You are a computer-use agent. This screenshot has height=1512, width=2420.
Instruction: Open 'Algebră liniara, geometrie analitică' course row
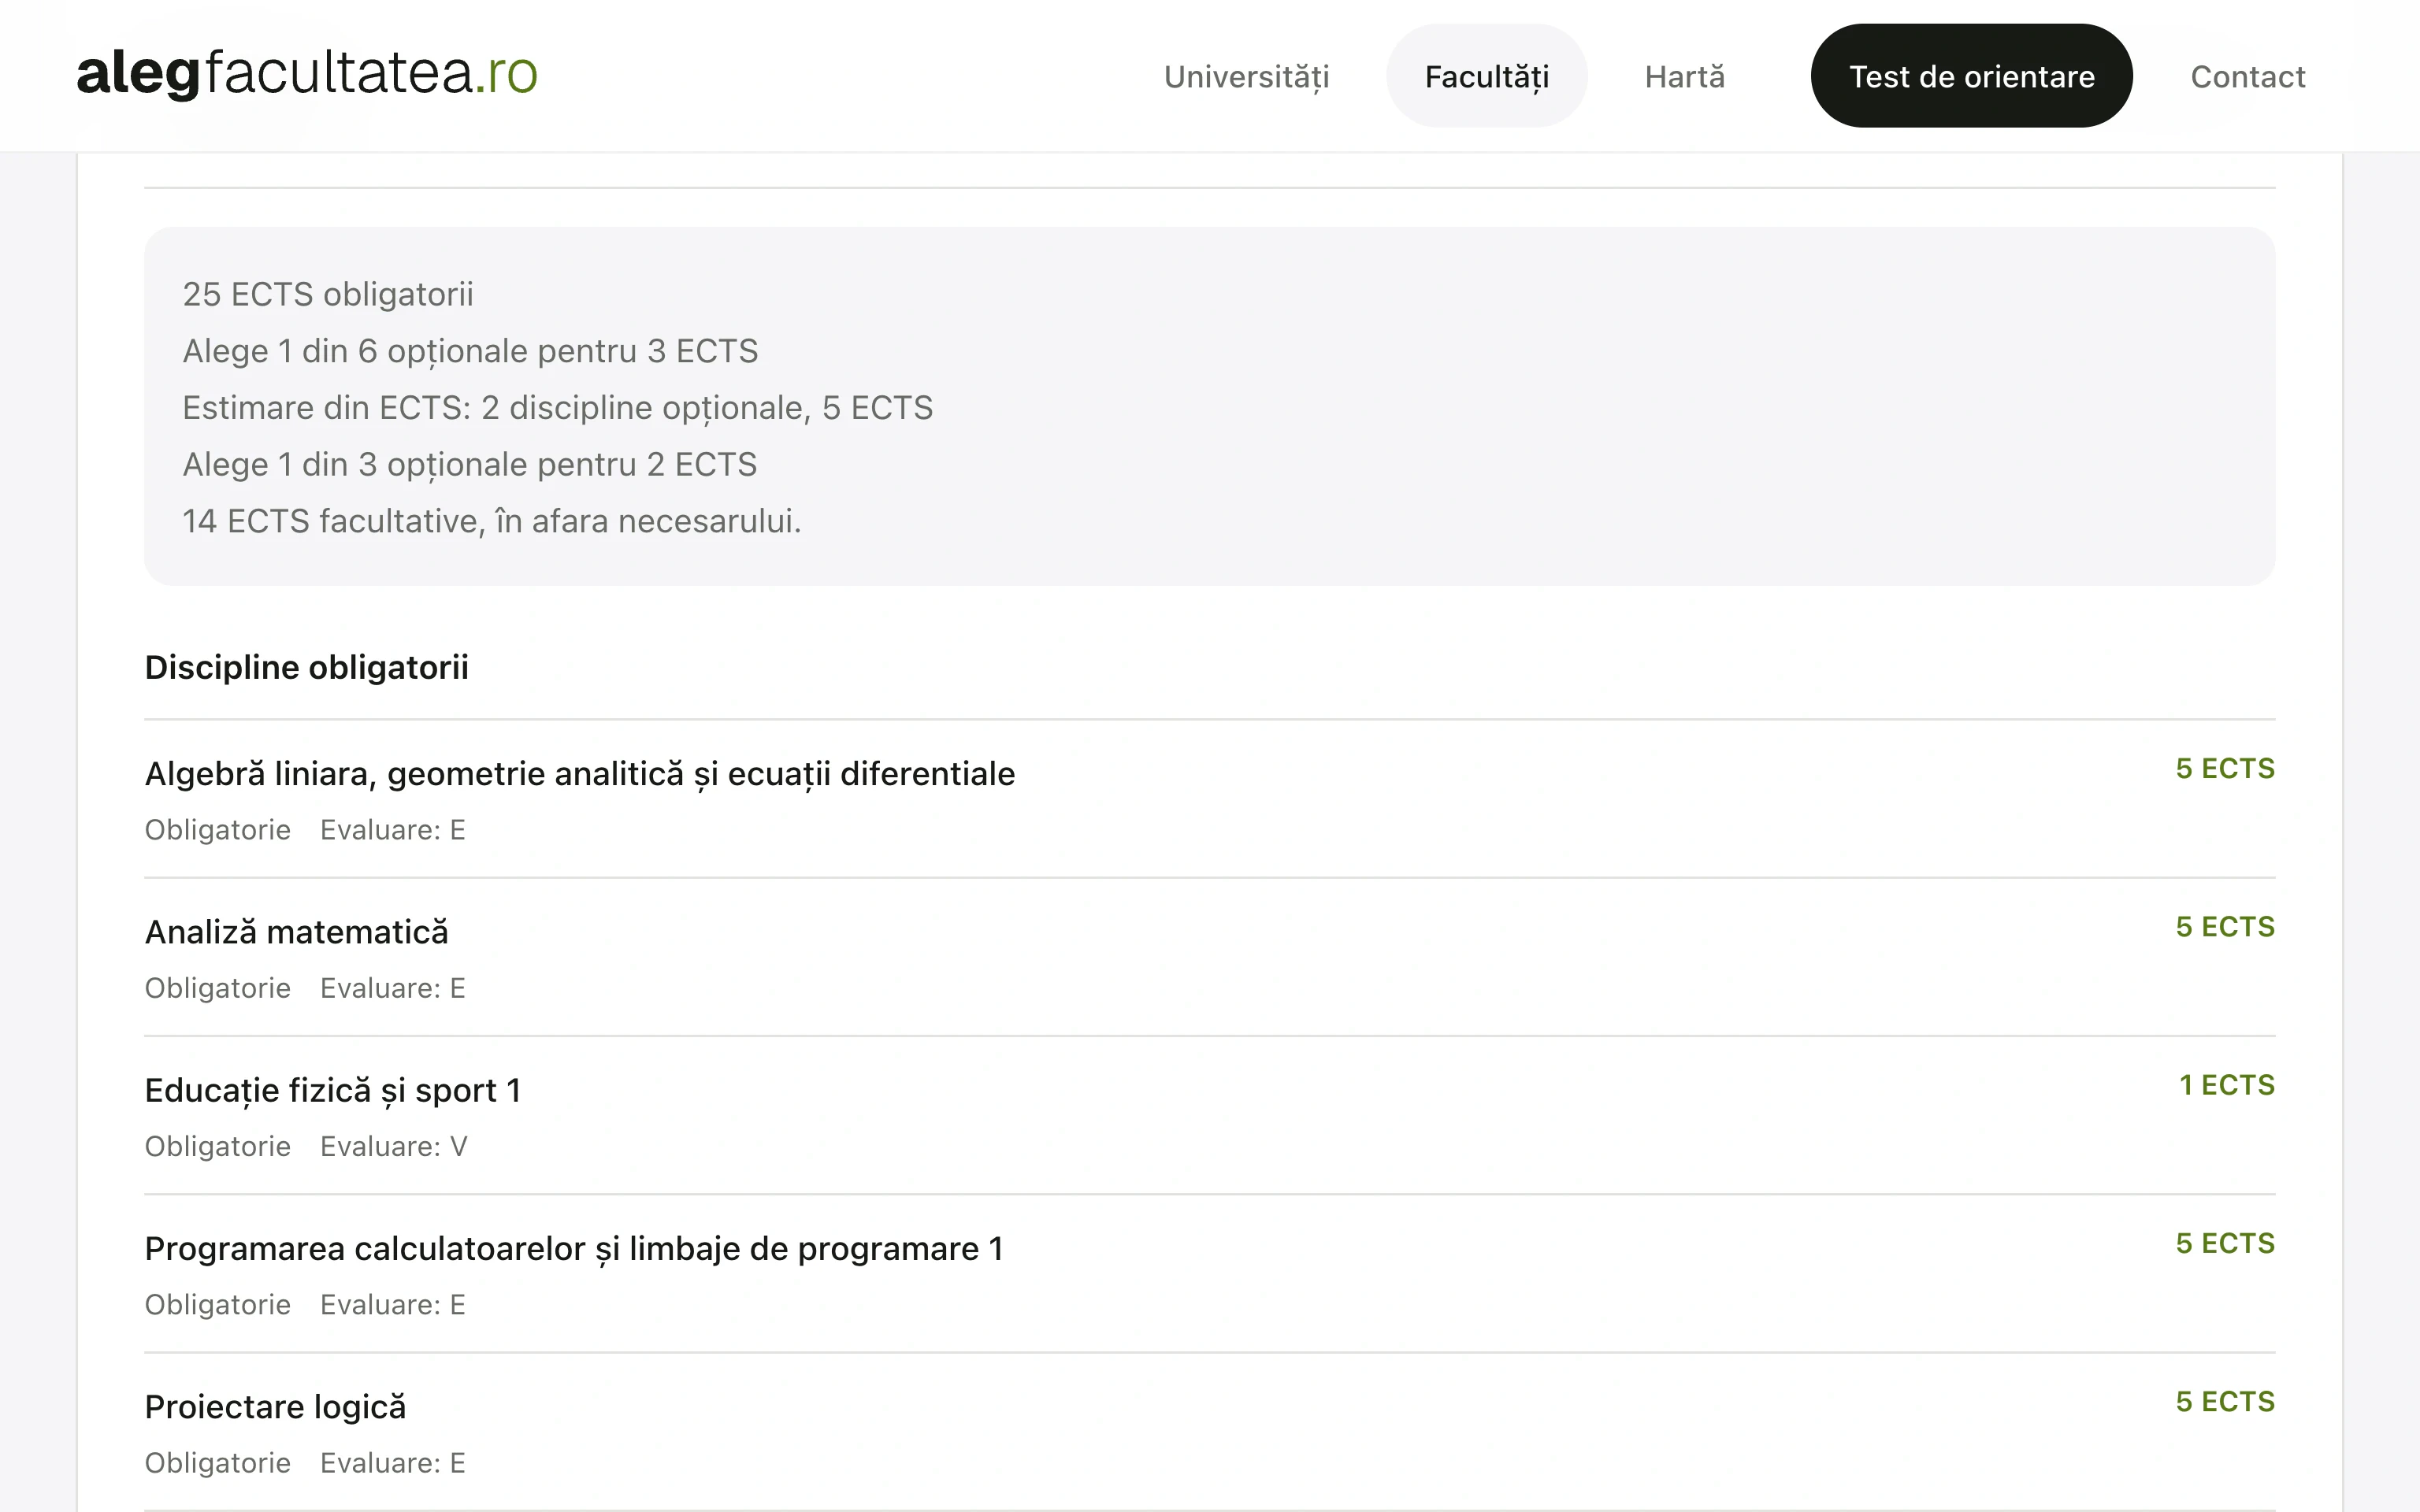[x=1209, y=799]
